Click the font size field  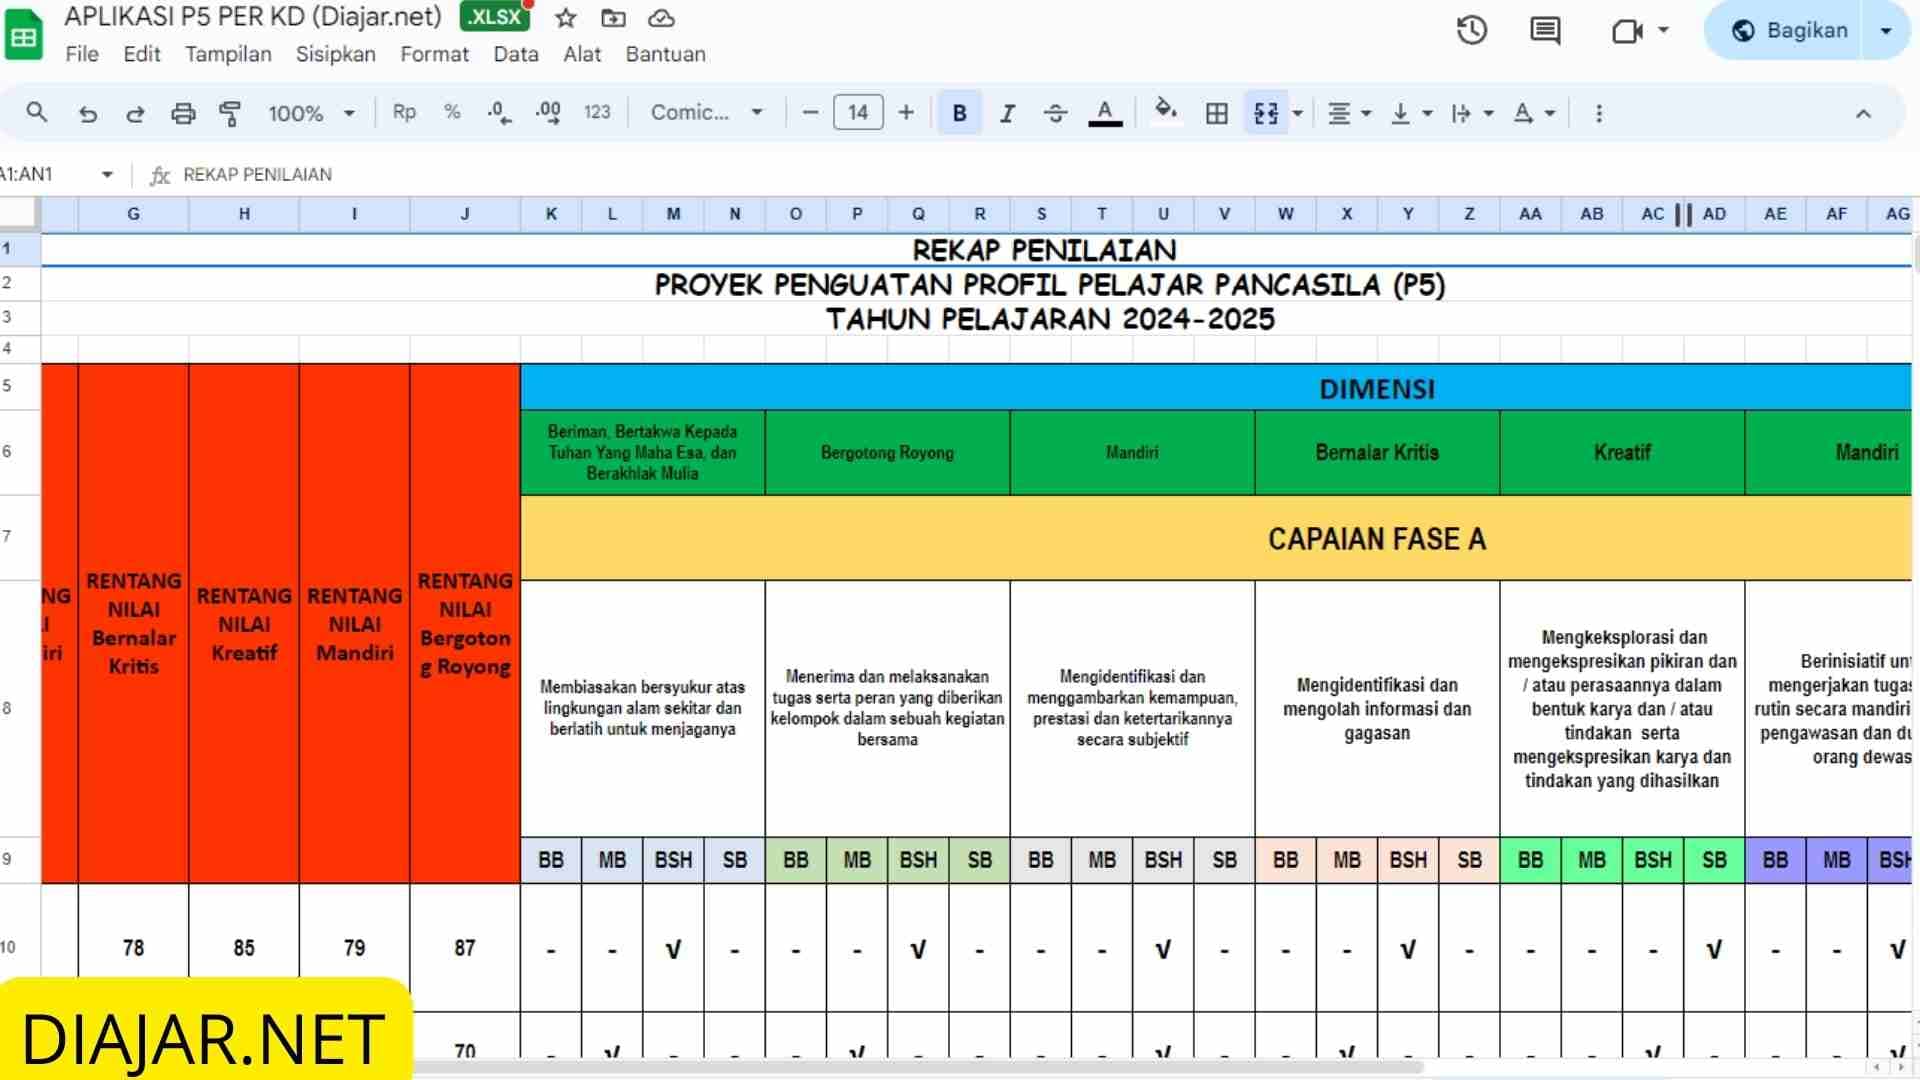[x=858, y=113]
